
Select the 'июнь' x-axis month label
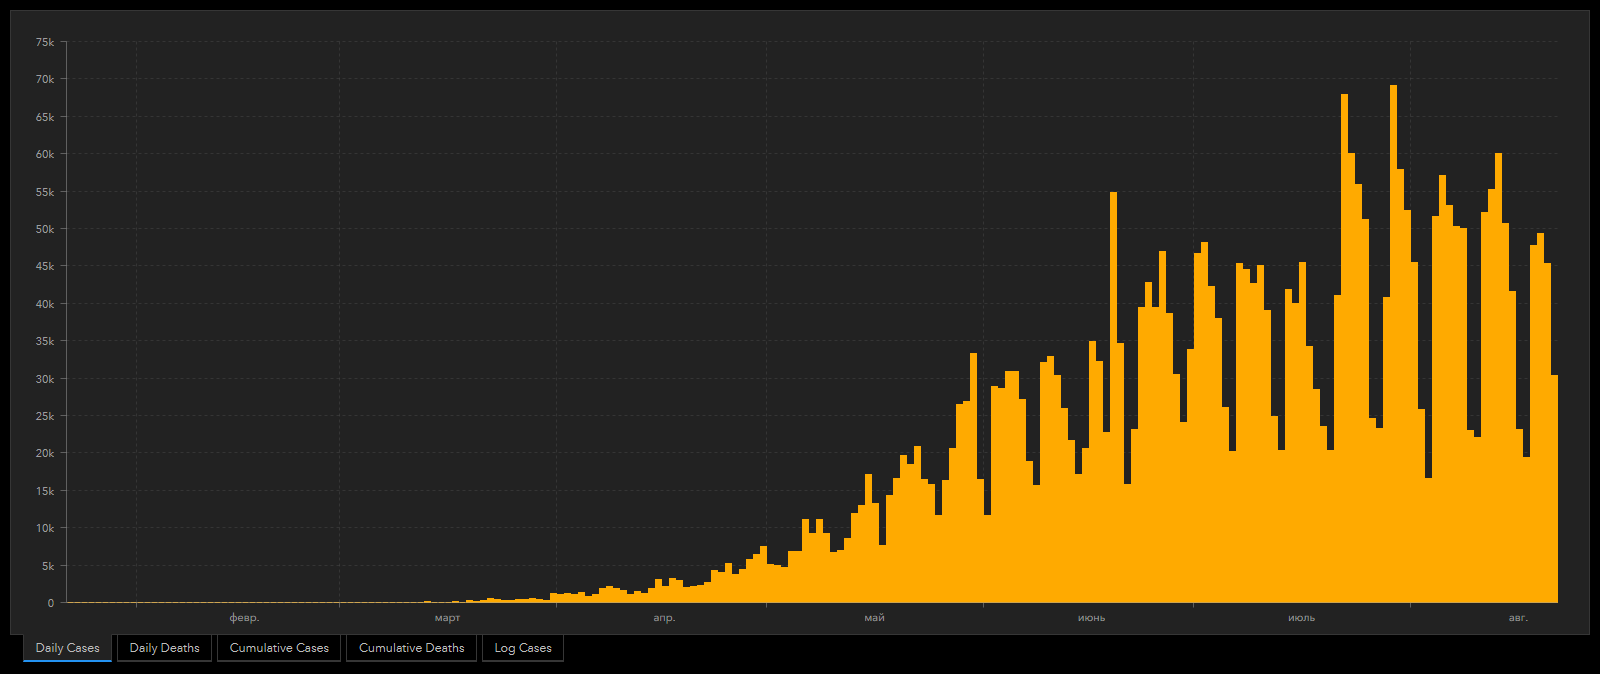(1091, 618)
